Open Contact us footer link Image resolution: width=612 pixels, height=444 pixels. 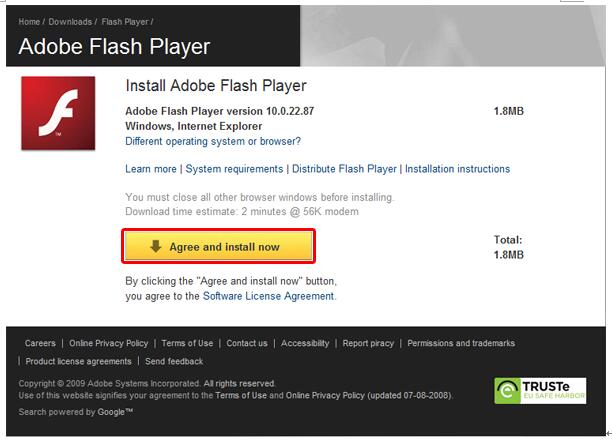coord(247,343)
